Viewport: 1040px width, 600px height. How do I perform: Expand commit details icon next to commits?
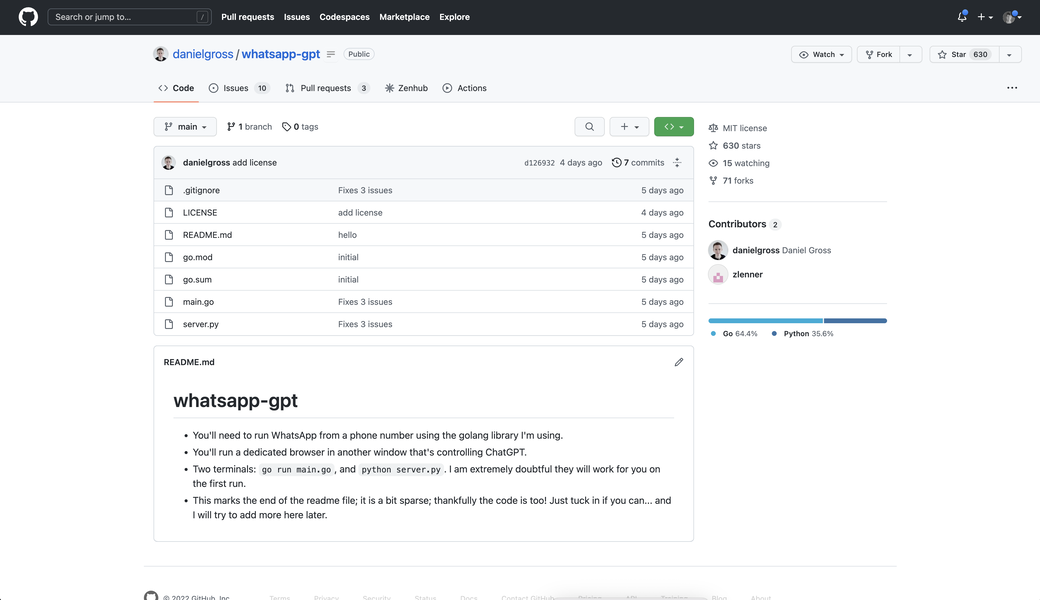click(x=677, y=162)
